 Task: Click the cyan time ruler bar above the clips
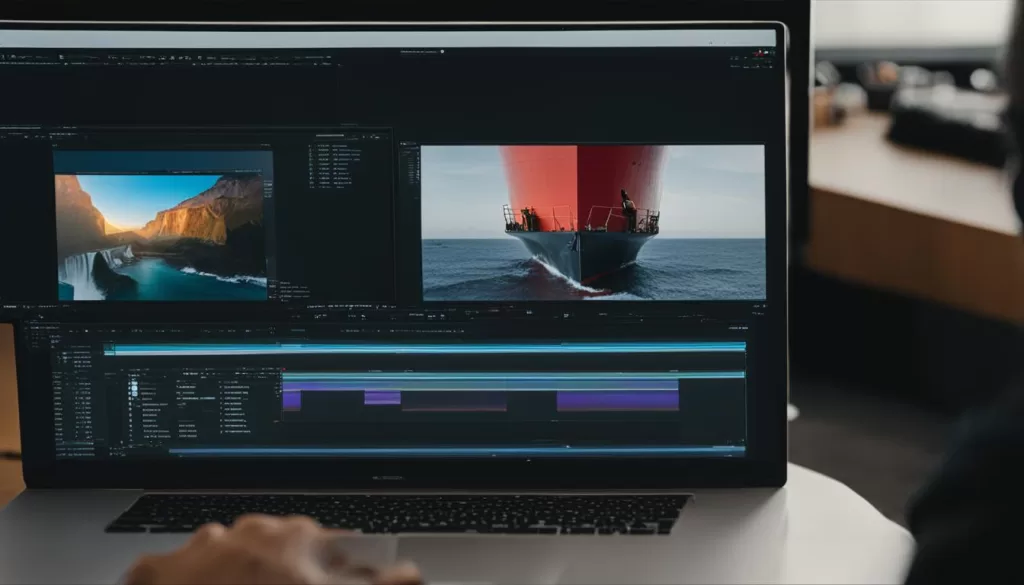click(x=513, y=375)
